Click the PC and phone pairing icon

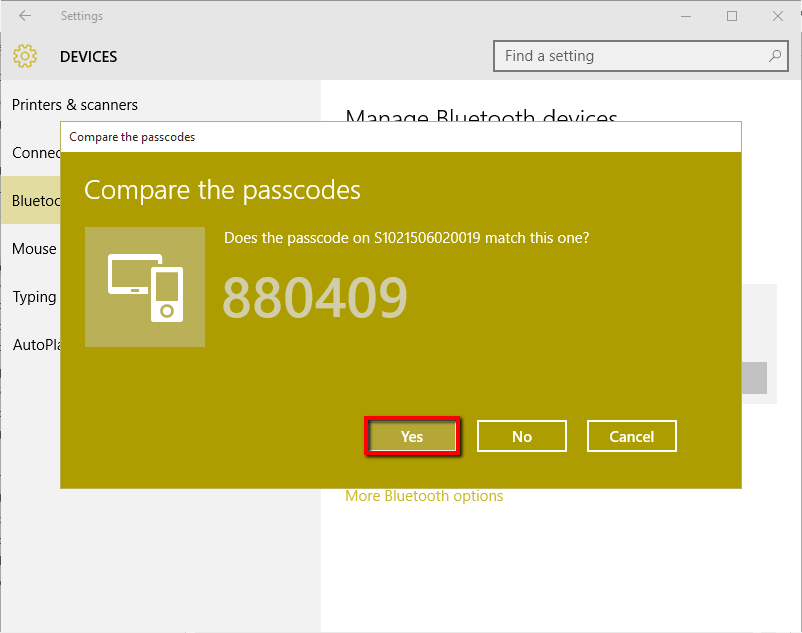(144, 287)
